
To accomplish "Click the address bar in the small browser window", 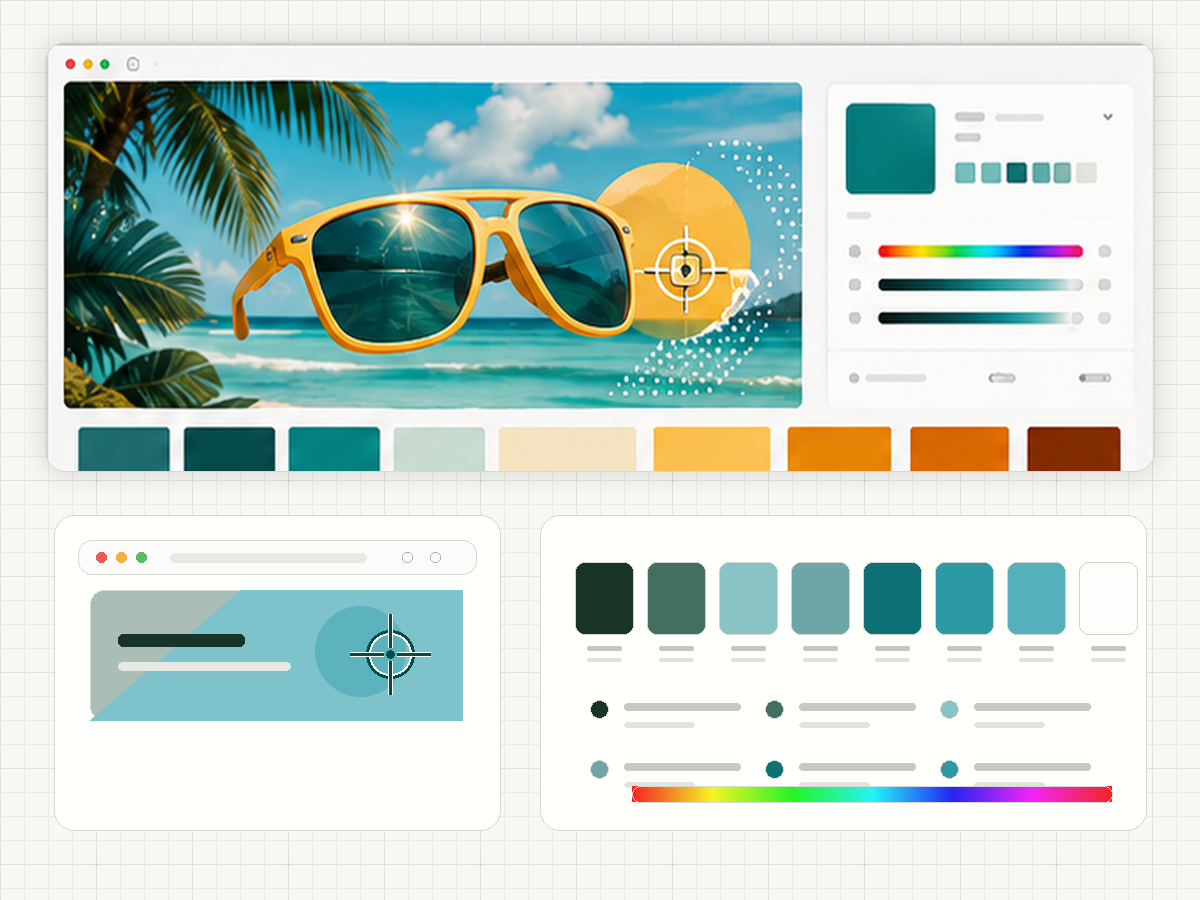I will pyautogui.click(x=268, y=558).
